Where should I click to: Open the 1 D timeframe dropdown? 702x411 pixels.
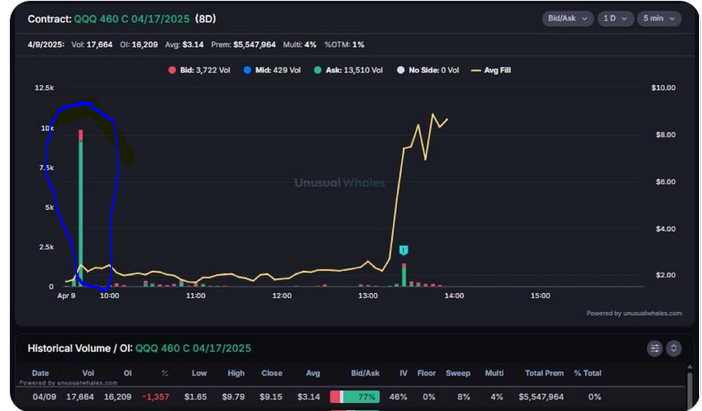pyautogui.click(x=615, y=18)
